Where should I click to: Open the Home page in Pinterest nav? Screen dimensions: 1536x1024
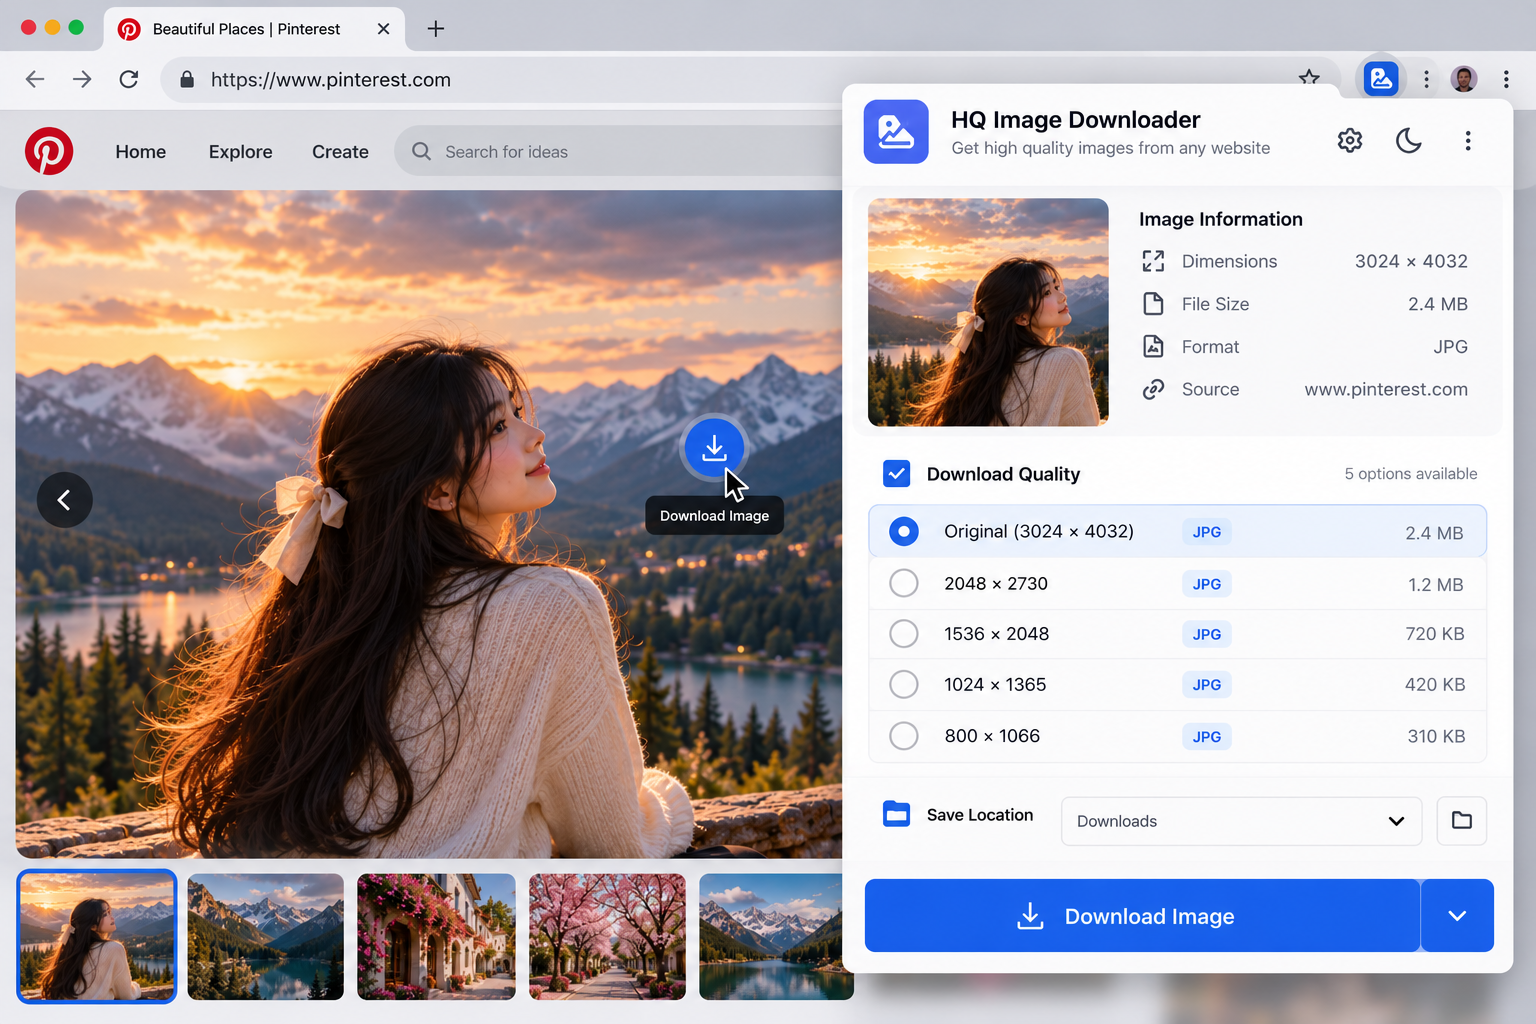pos(141,152)
